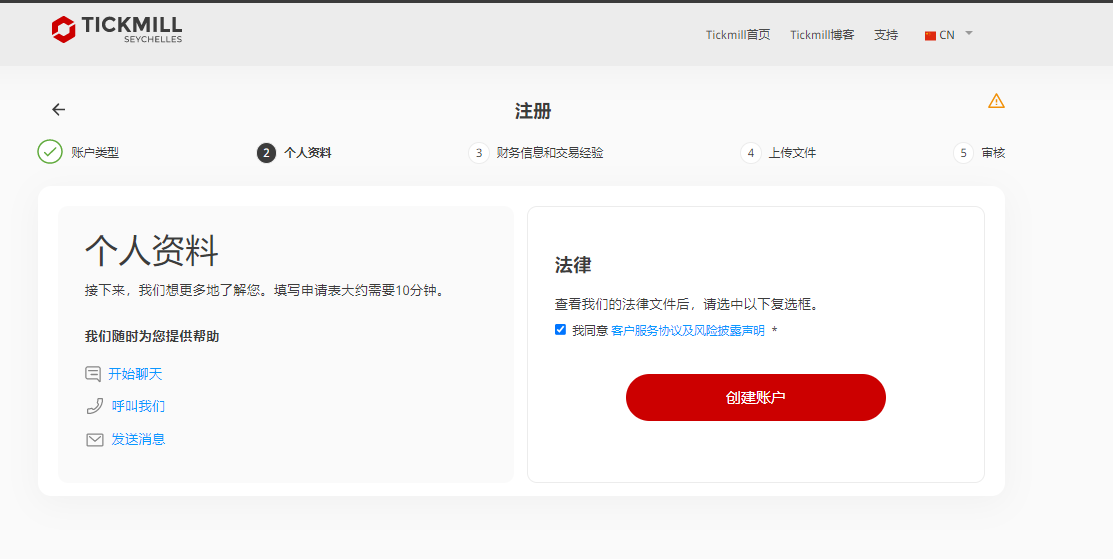Open Tickmill博客 in the header

point(822,35)
